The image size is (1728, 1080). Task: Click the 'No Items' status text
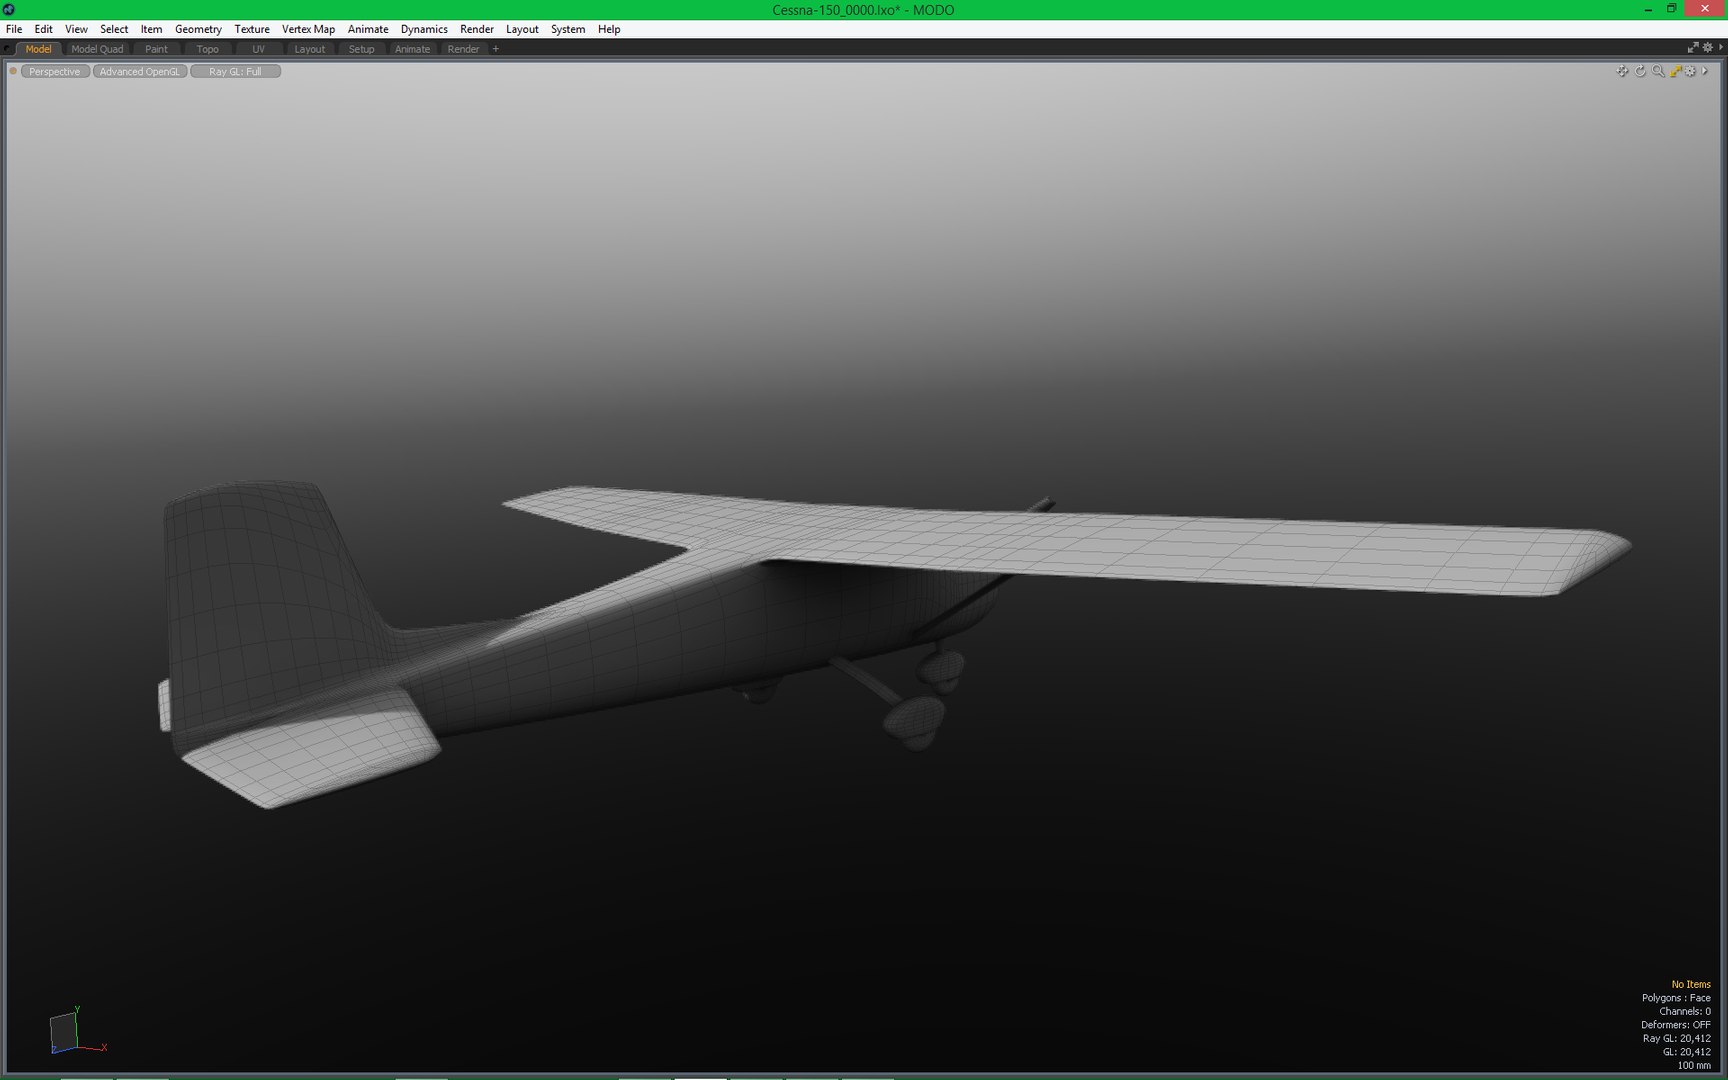point(1691,984)
